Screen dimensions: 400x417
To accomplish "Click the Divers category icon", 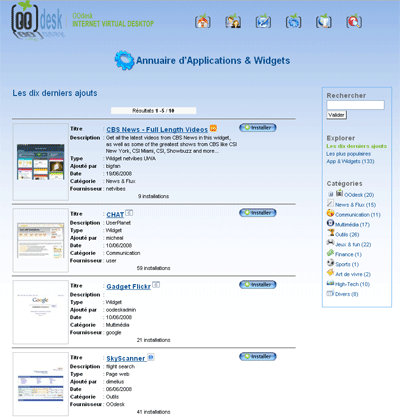I will click(x=330, y=293).
